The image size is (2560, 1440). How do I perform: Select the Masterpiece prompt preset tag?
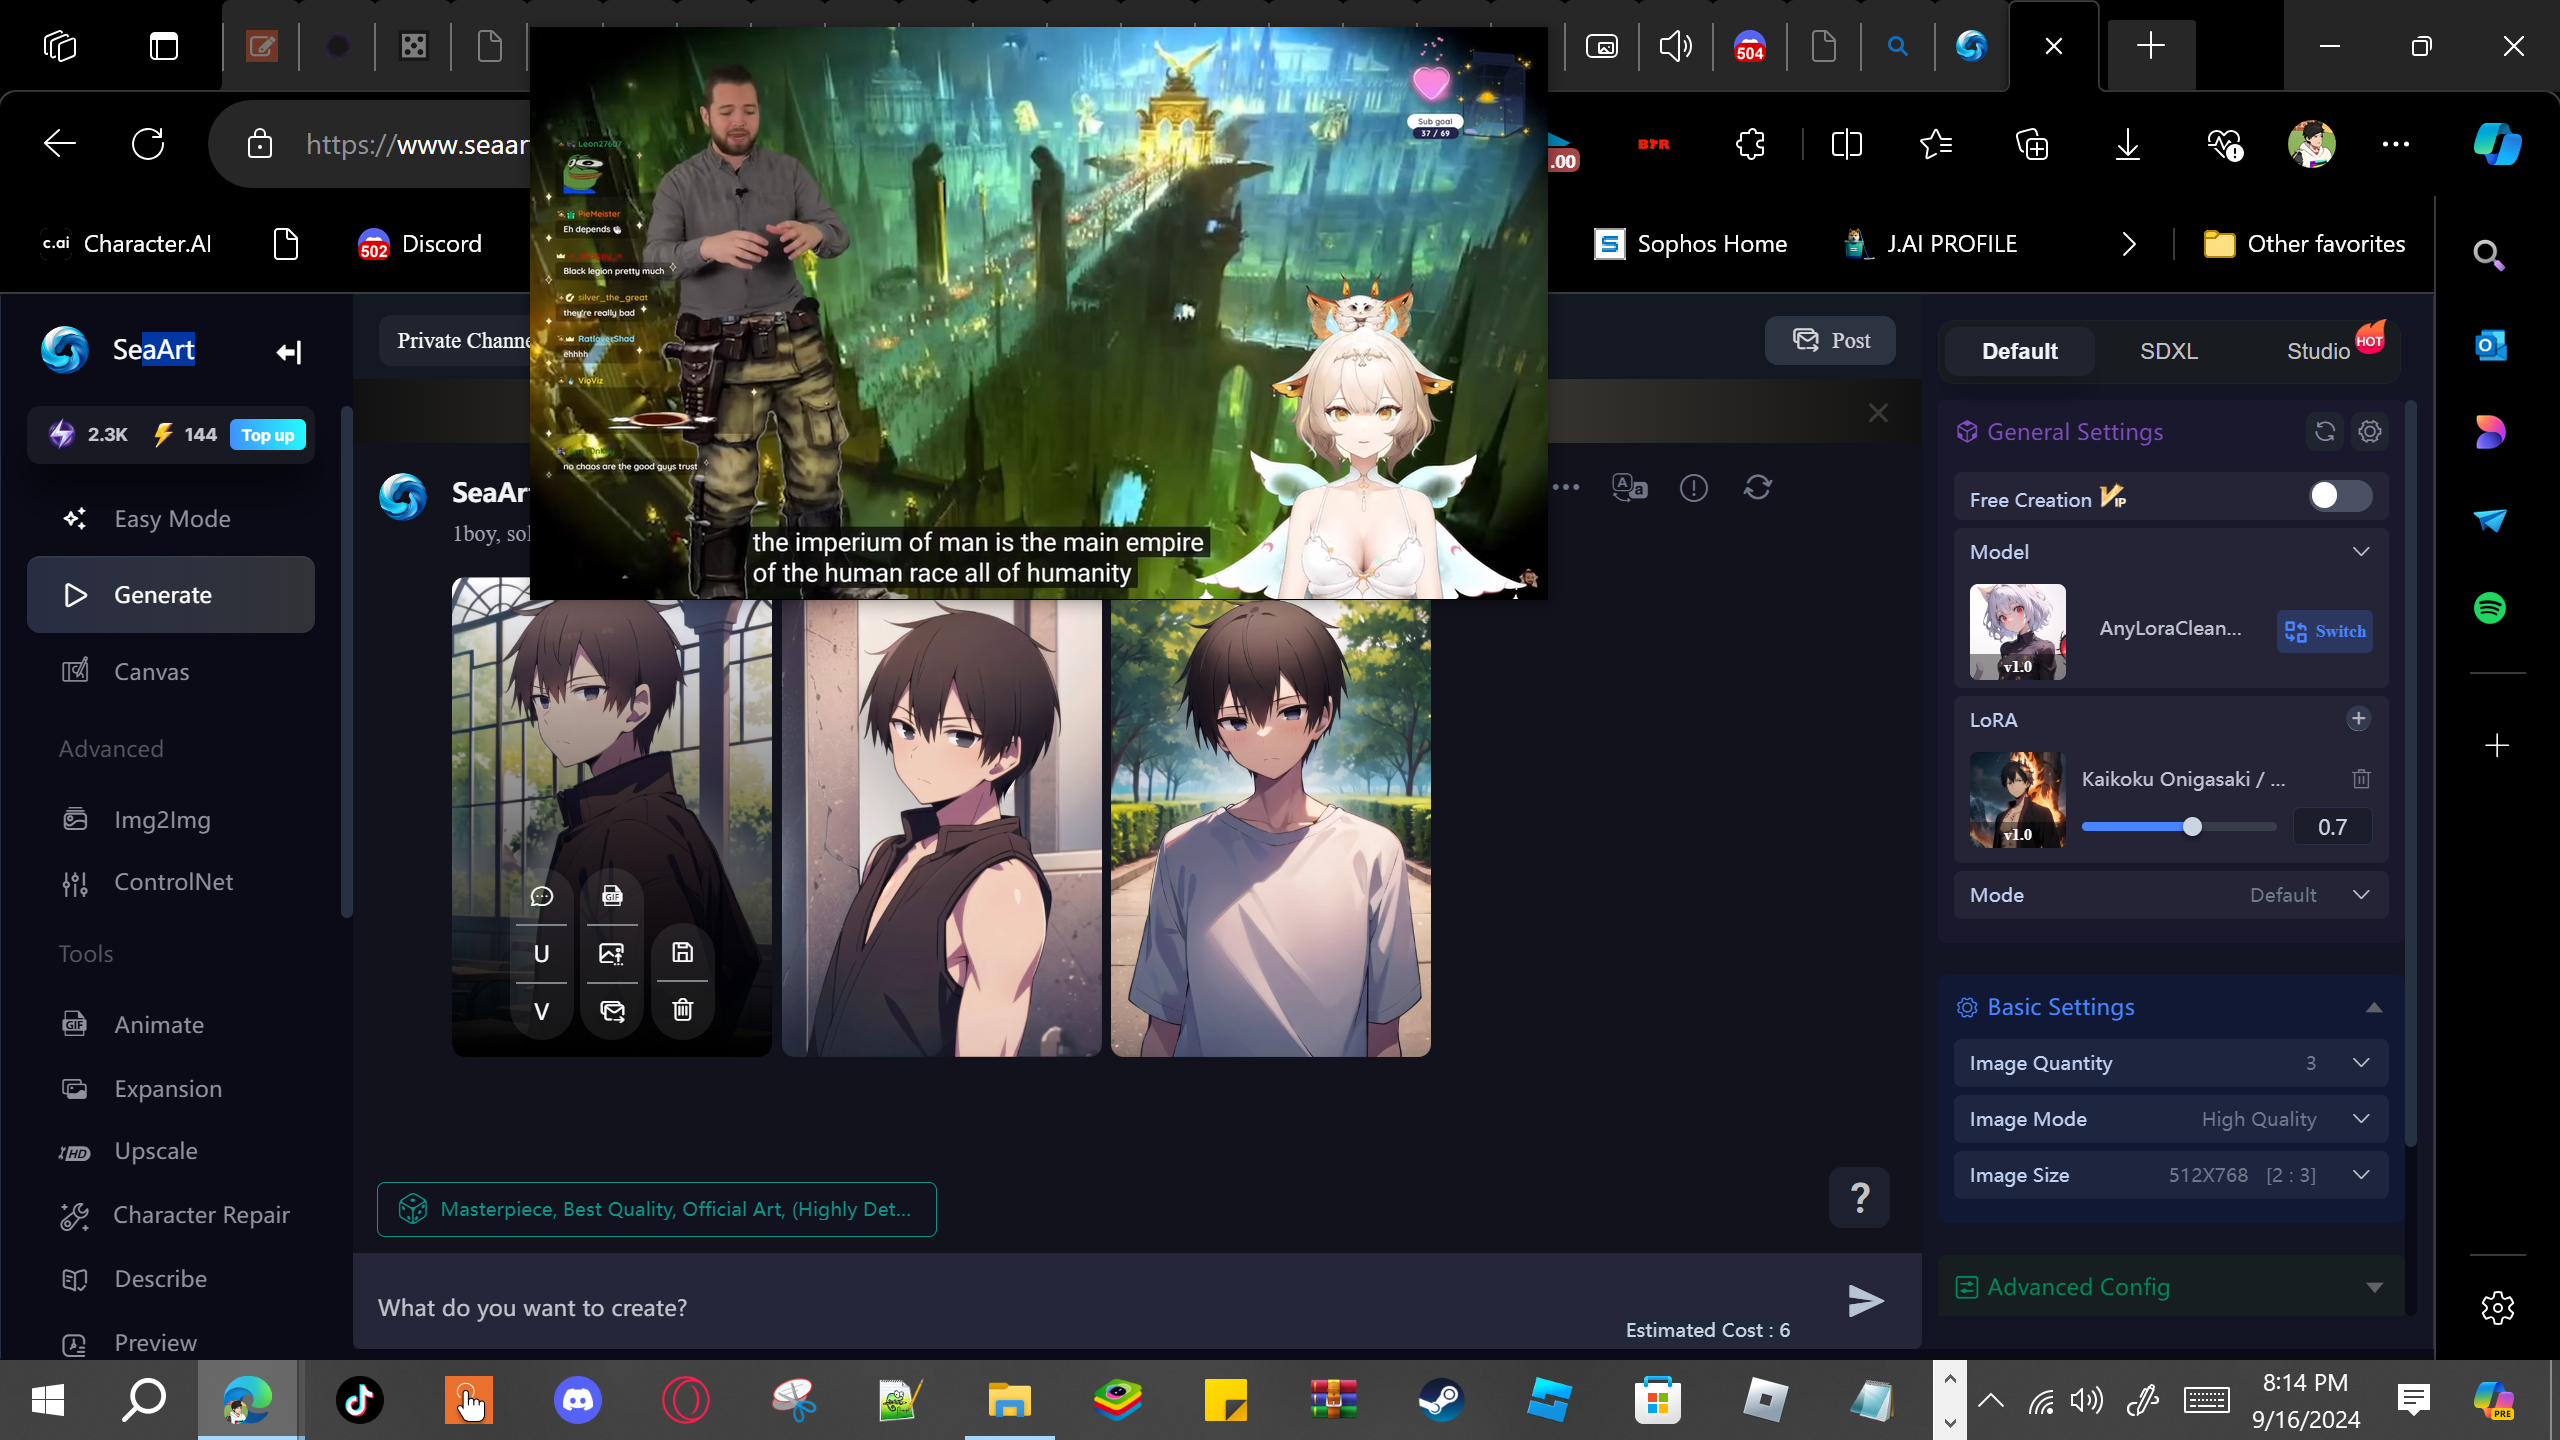[657, 1210]
